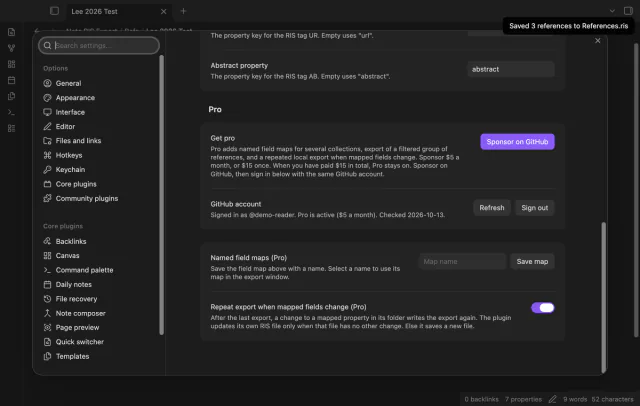This screenshot has height=406, width=640.
Task: Open Hotkeys settings
Action: (69, 155)
